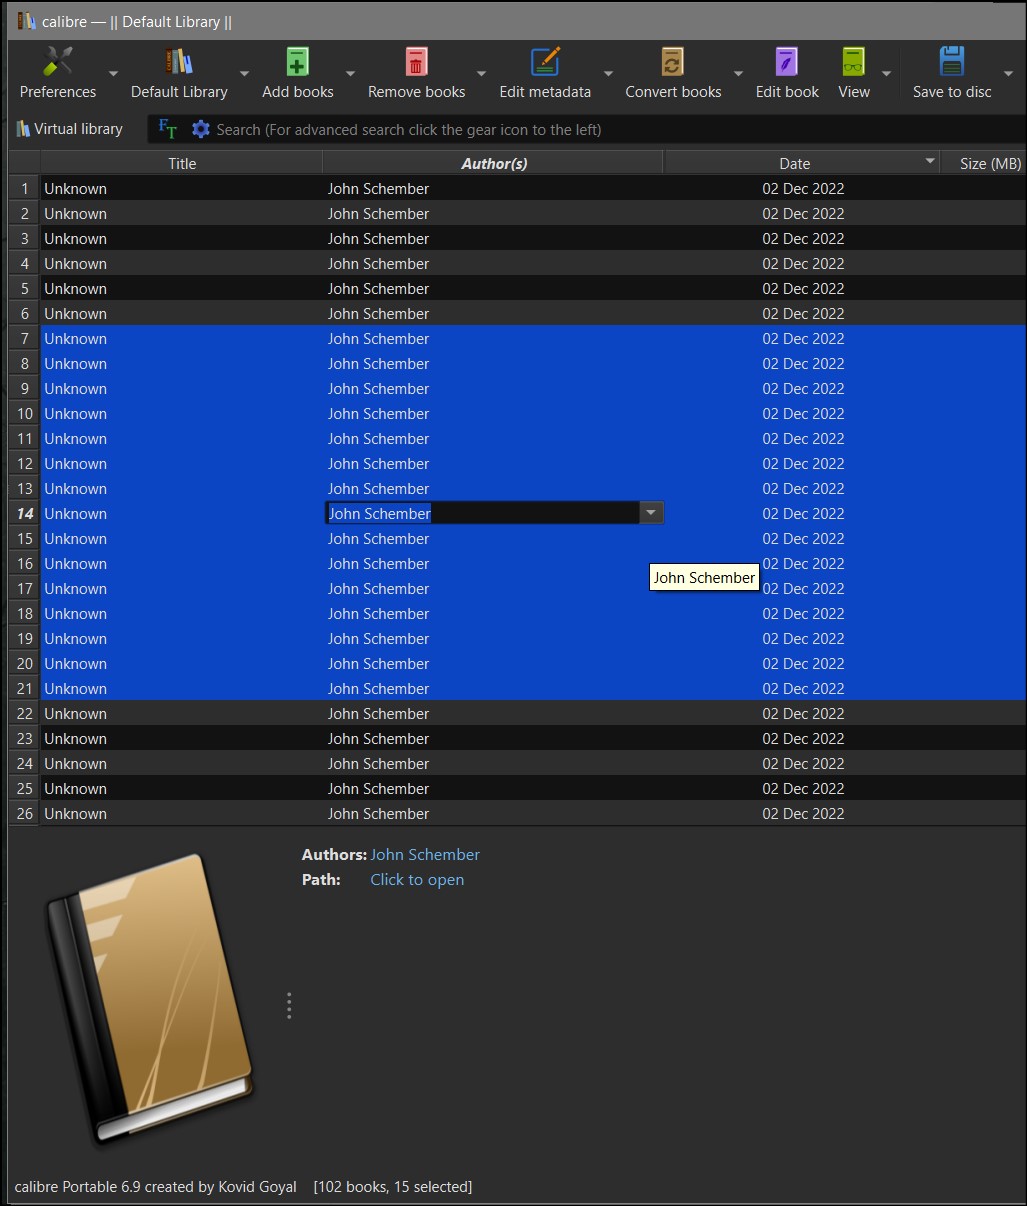The width and height of the screenshot is (1027, 1206).
Task: Select row number 6 header
Action: pyautogui.click(x=25, y=313)
